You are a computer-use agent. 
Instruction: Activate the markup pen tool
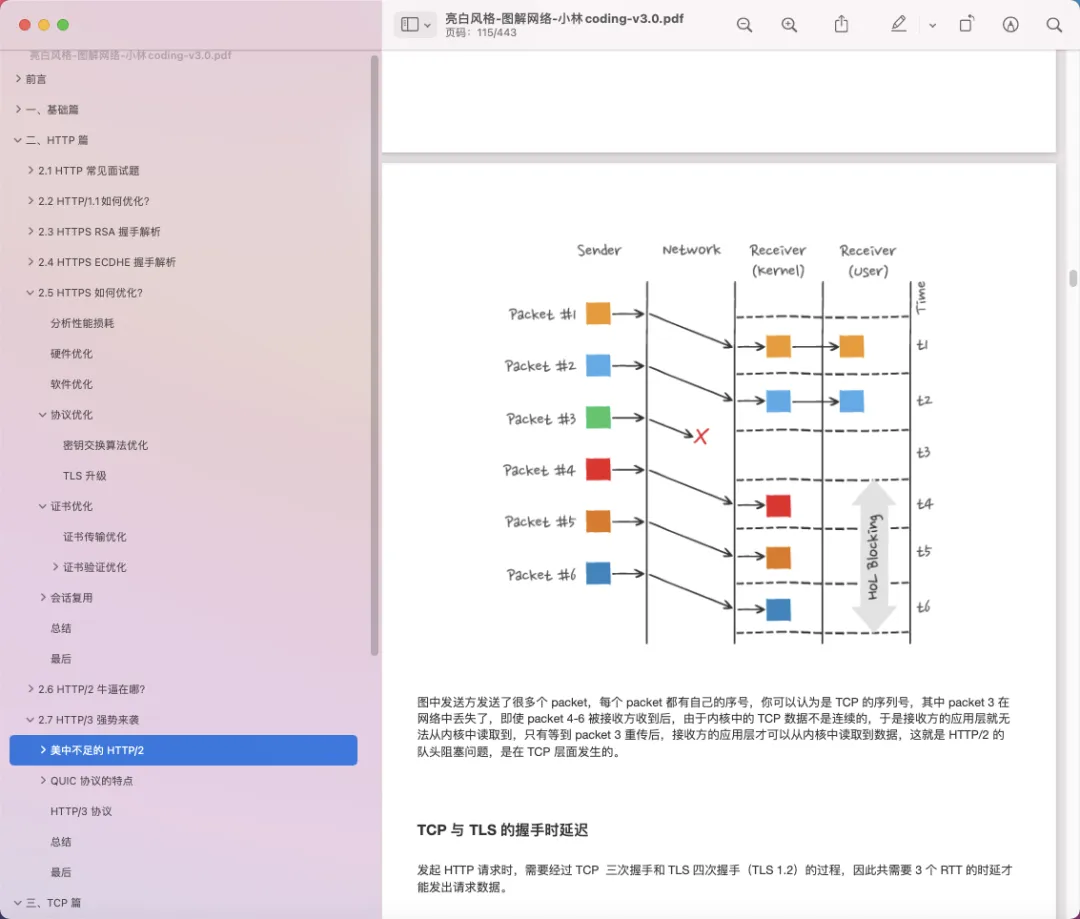898,25
